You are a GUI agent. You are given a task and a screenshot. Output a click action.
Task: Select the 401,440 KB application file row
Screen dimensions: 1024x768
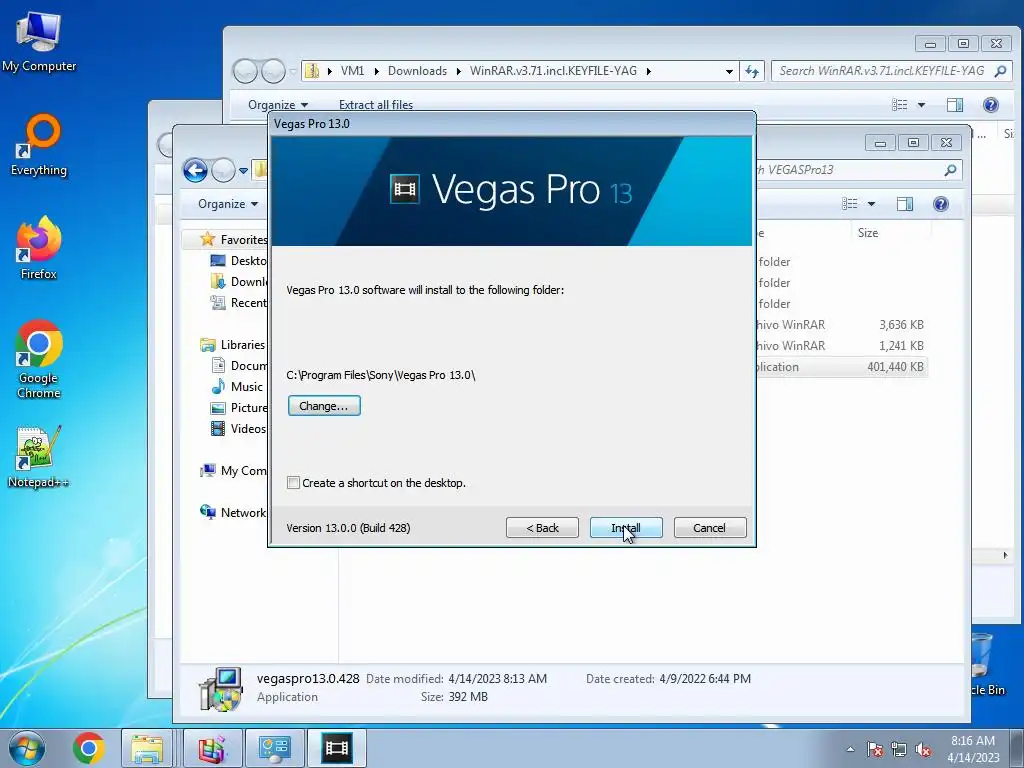click(x=842, y=366)
